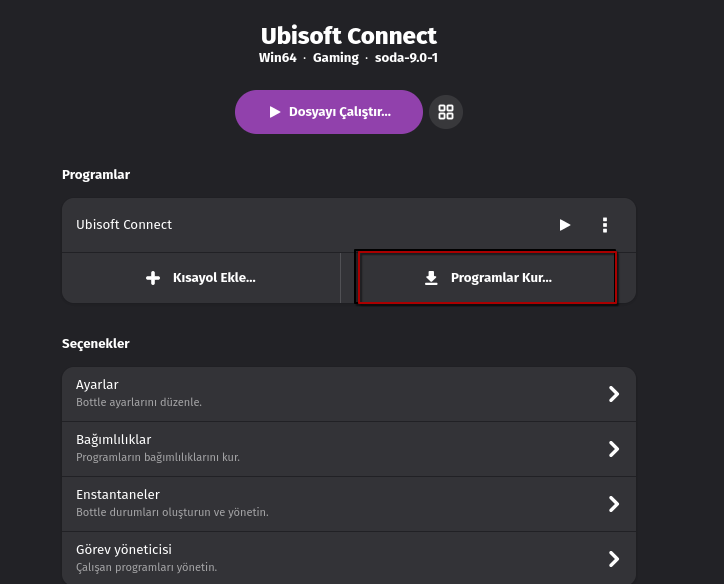Open the grid view icon button
The width and height of the screenshot is (724, 584).
[x=446, y=112]
